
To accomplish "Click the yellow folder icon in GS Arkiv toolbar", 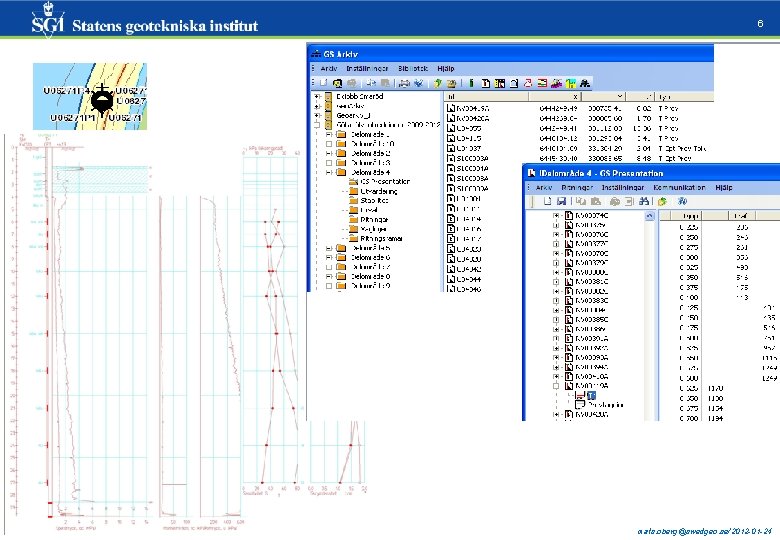I will point(451,83).
